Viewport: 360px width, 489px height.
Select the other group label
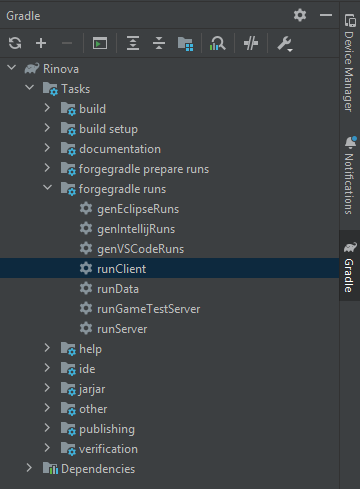(x=93, y=409)
